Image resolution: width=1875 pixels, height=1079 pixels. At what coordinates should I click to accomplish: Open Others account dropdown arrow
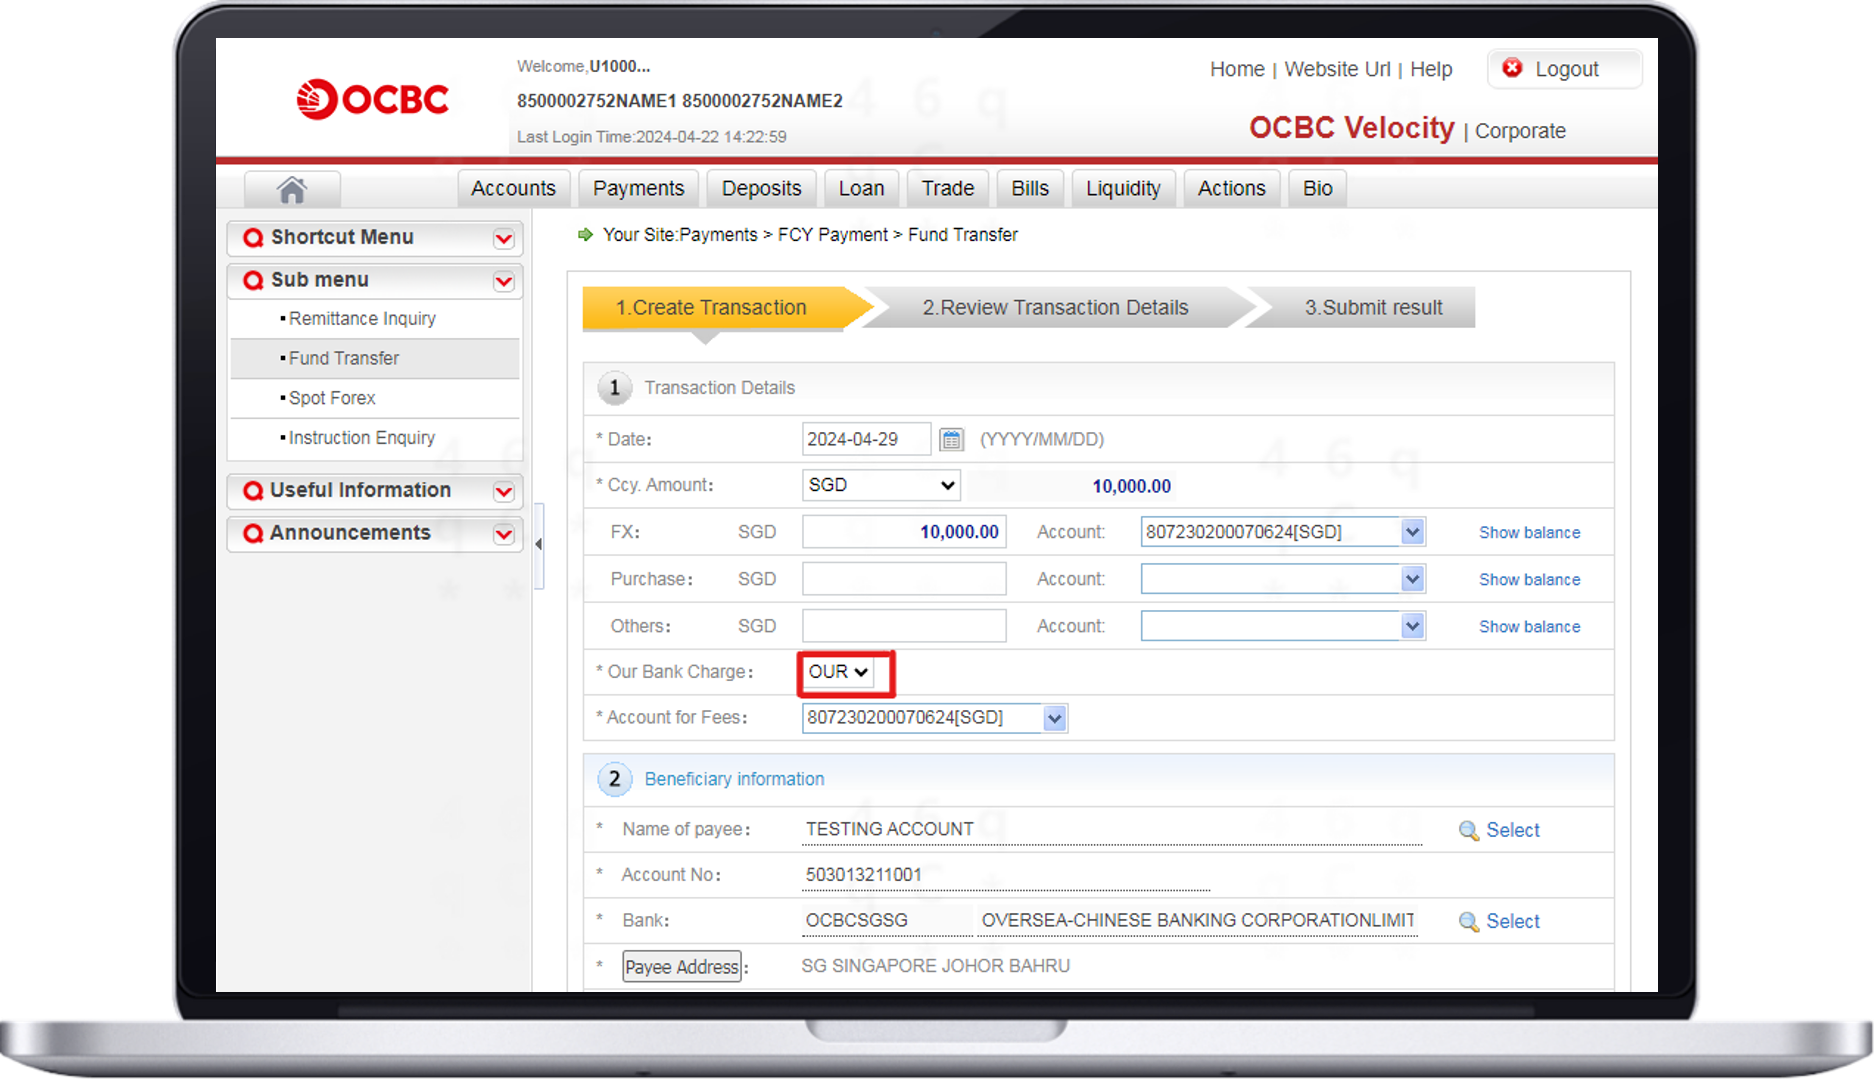click(1412, 626)
